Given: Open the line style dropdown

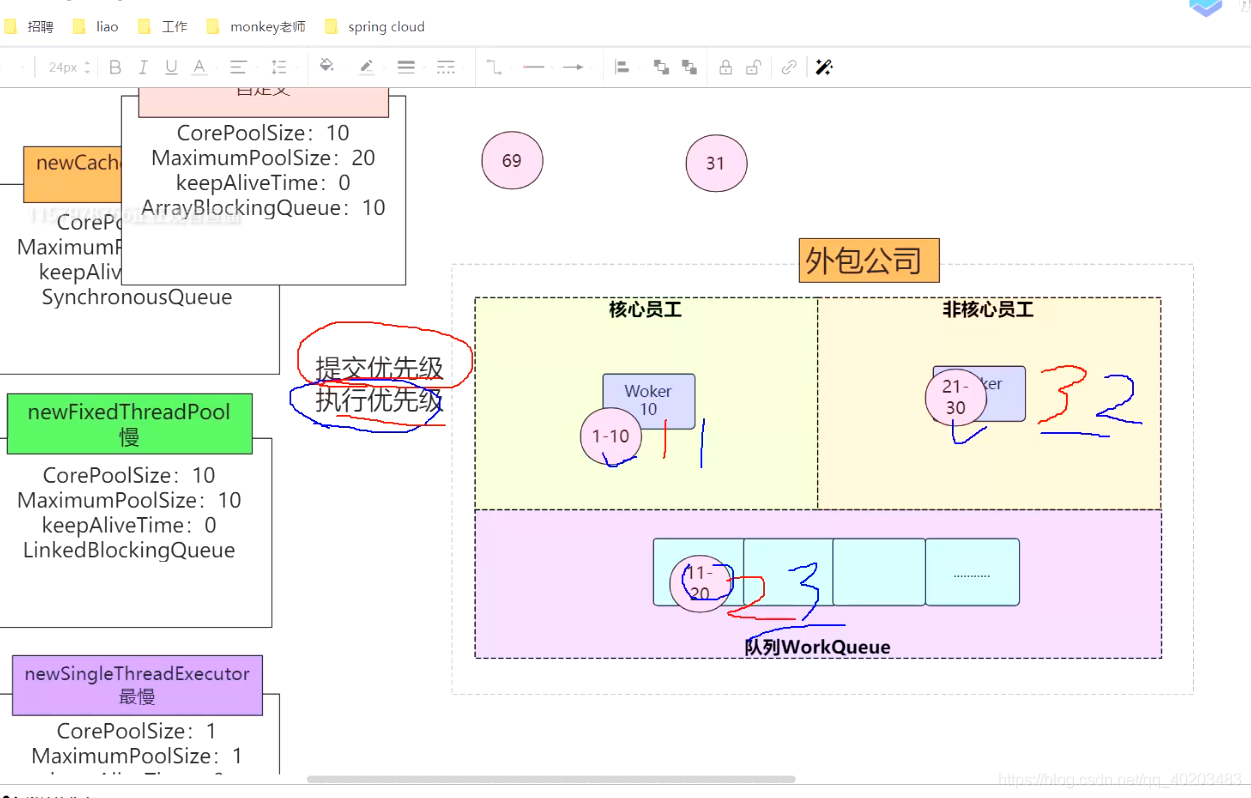Looking at the screenshot, I should pos(406,67).
